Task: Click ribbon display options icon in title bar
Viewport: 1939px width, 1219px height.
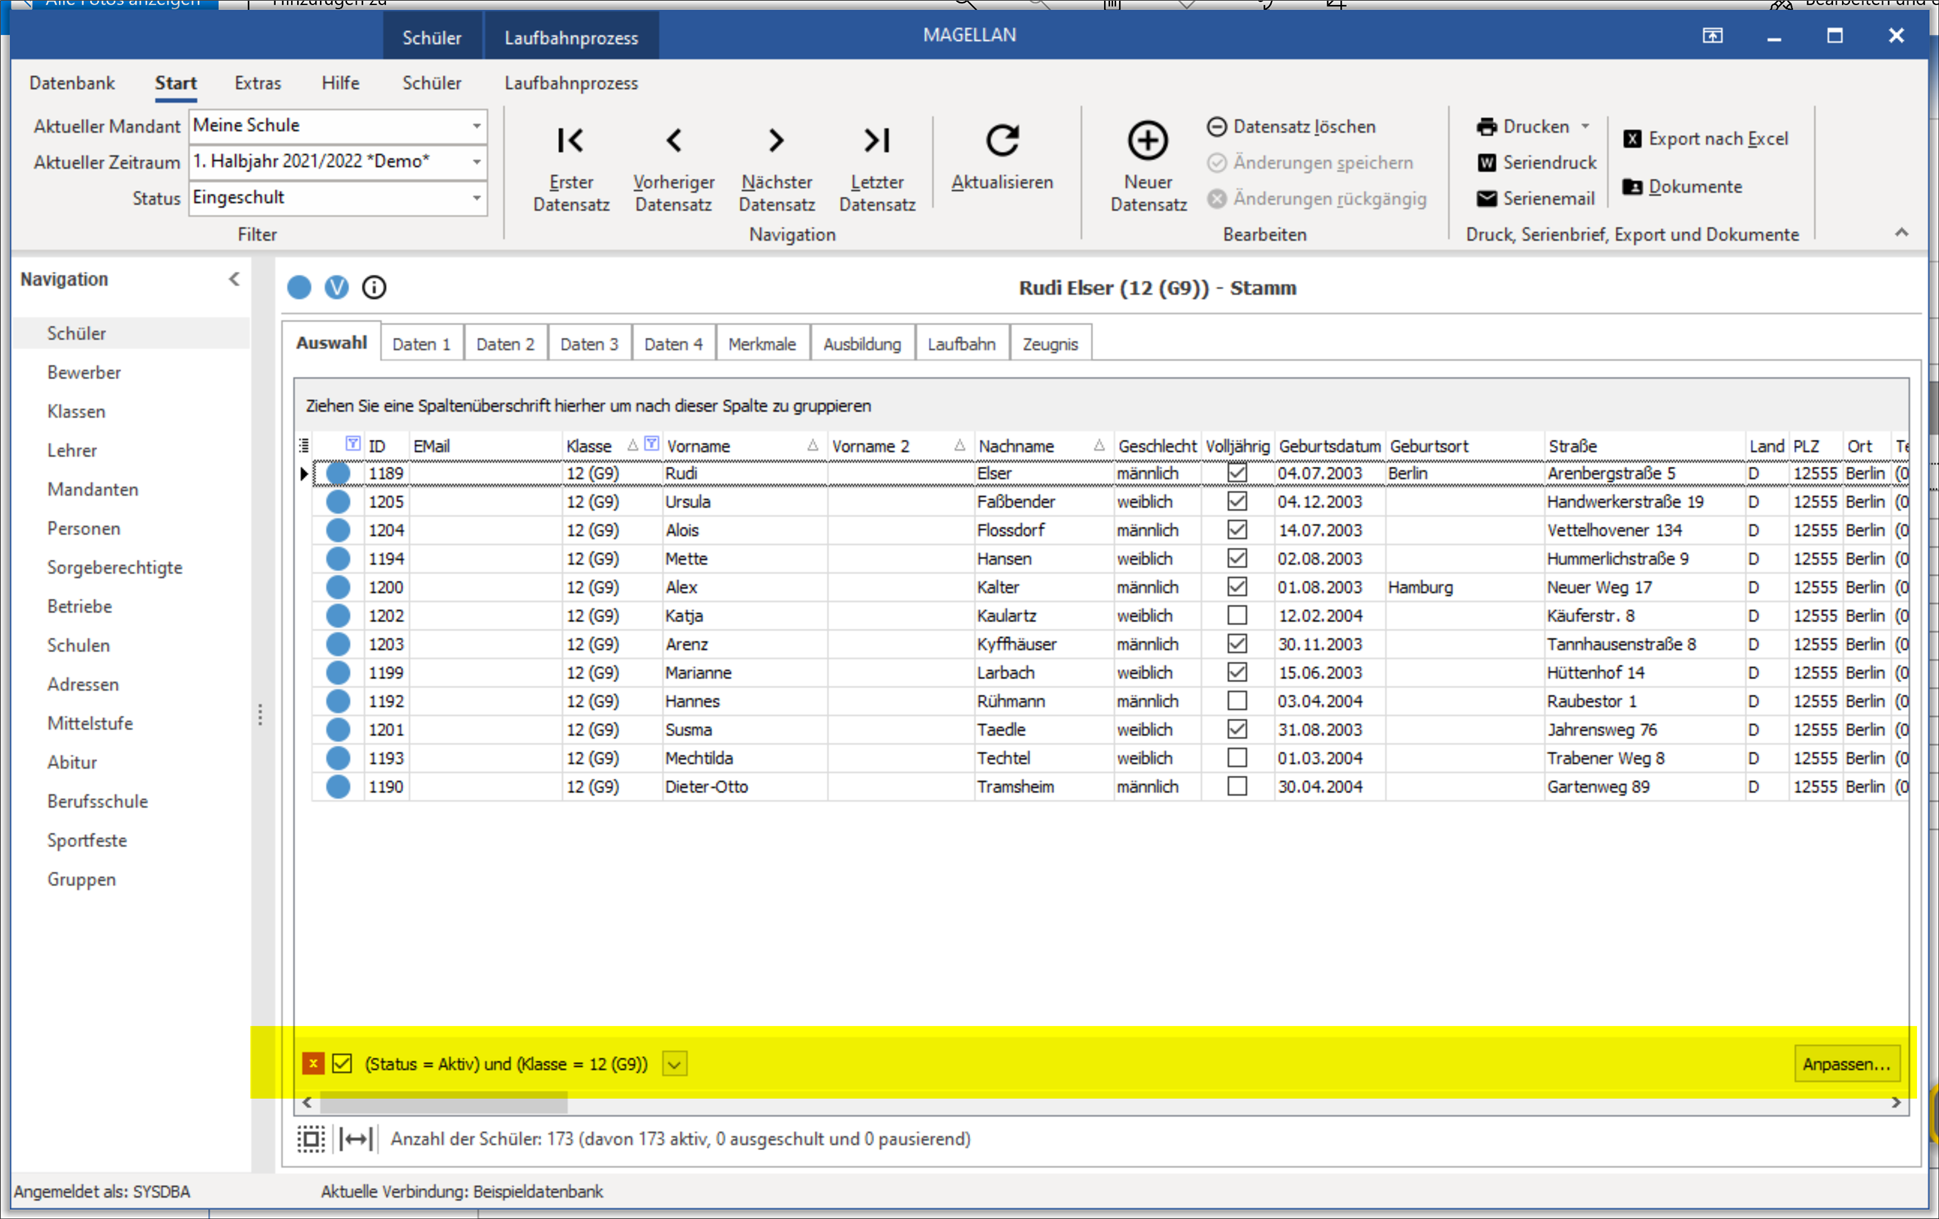Action: [x=1712, y=36]
